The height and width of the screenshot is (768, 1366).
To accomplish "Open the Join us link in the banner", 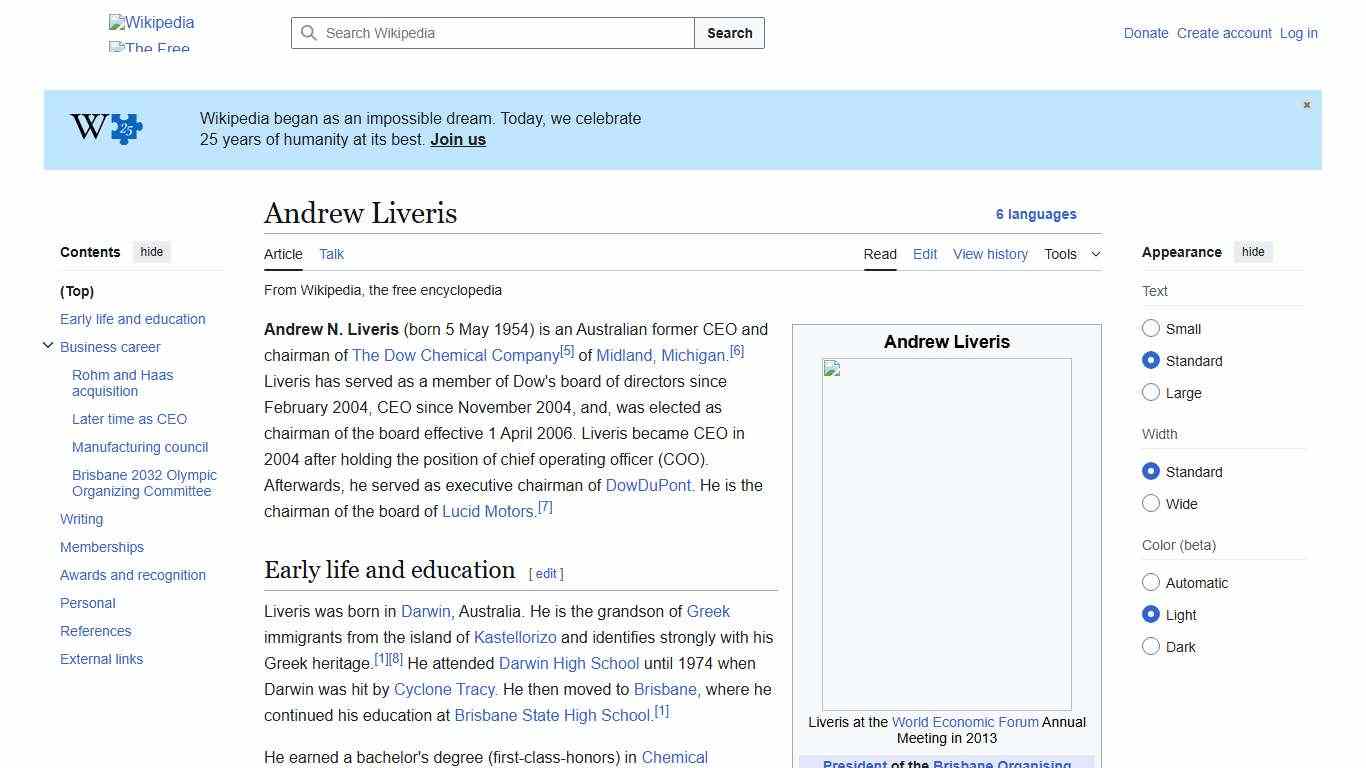I will click(457, 139).
